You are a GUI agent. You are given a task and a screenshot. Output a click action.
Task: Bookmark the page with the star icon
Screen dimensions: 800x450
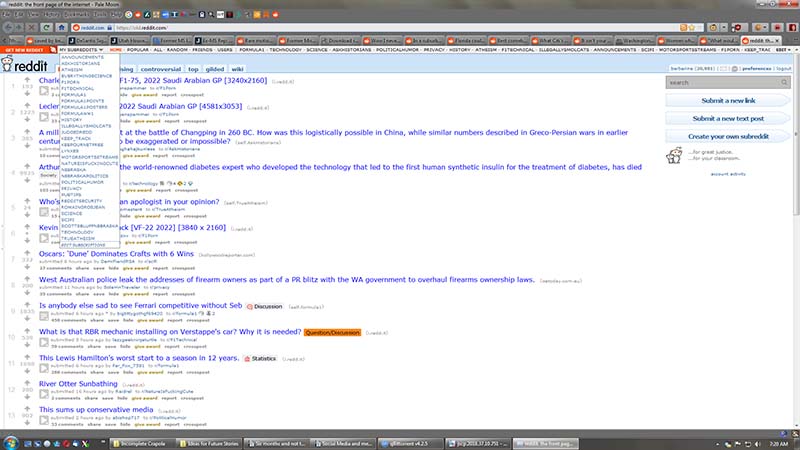[692, 28]
